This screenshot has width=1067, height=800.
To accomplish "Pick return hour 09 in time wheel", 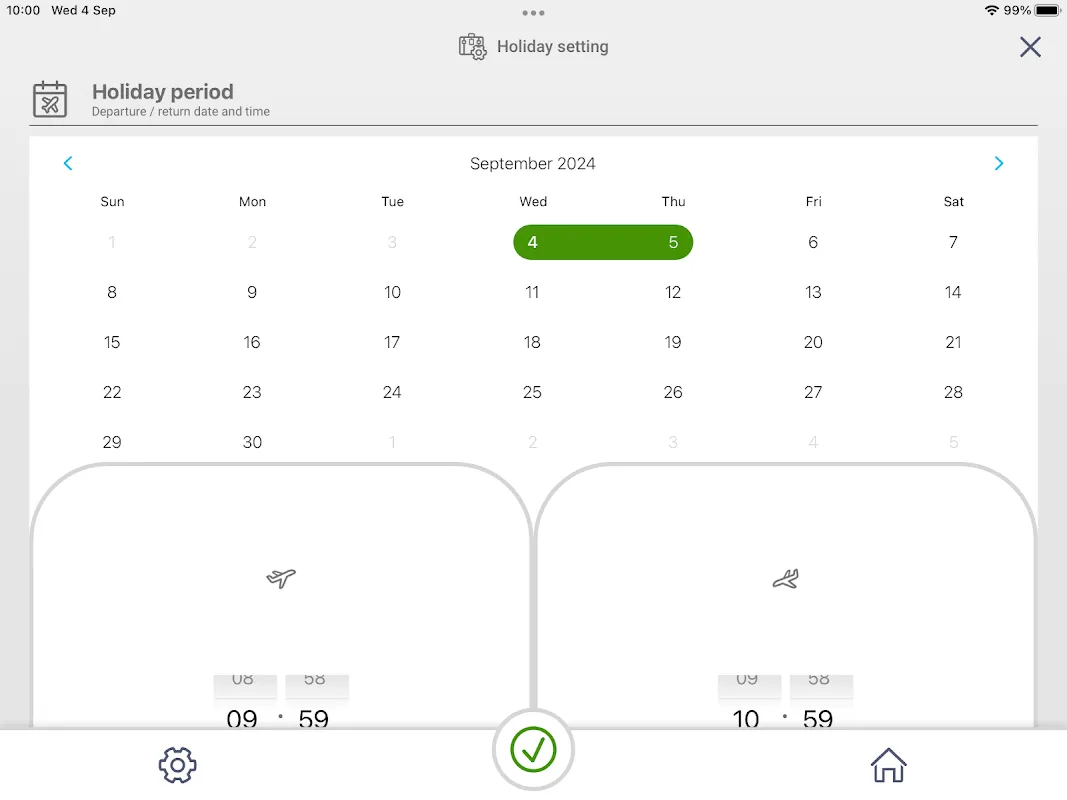I will pyautogui.click(x=747, y=680).
